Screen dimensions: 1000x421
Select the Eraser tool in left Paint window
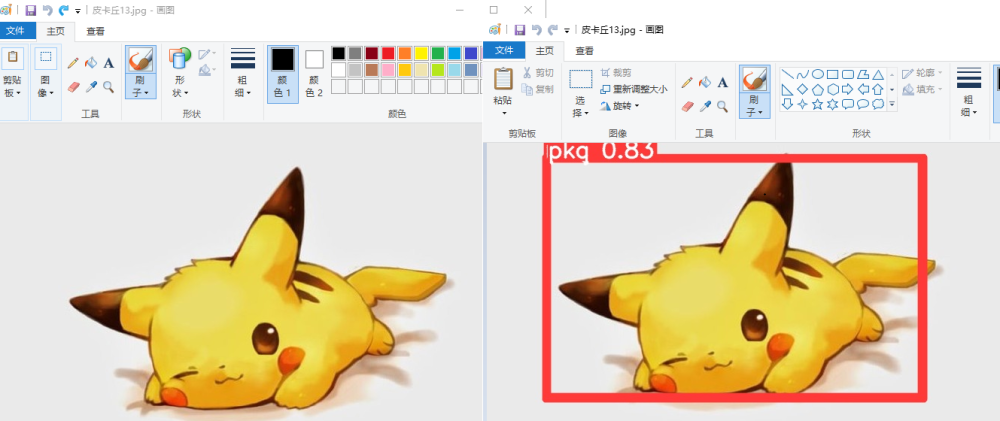[x=73, y=86]
